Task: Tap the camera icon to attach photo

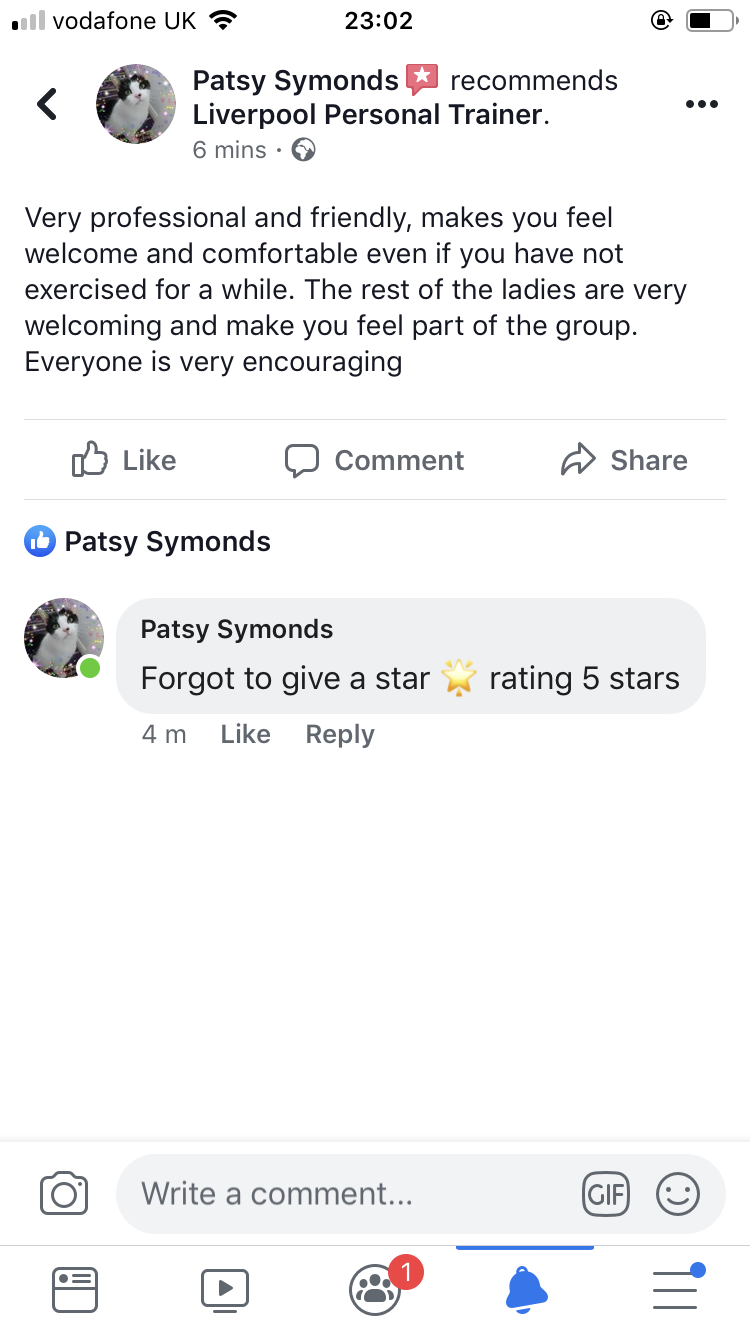Action: click(64, 1193)
